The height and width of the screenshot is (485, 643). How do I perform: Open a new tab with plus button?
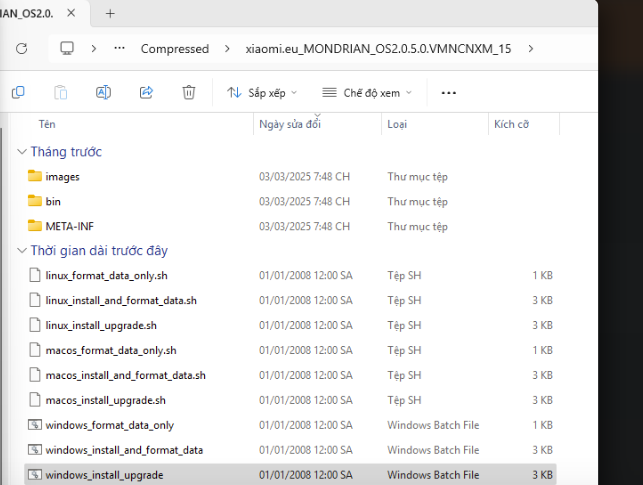point(110,14)
